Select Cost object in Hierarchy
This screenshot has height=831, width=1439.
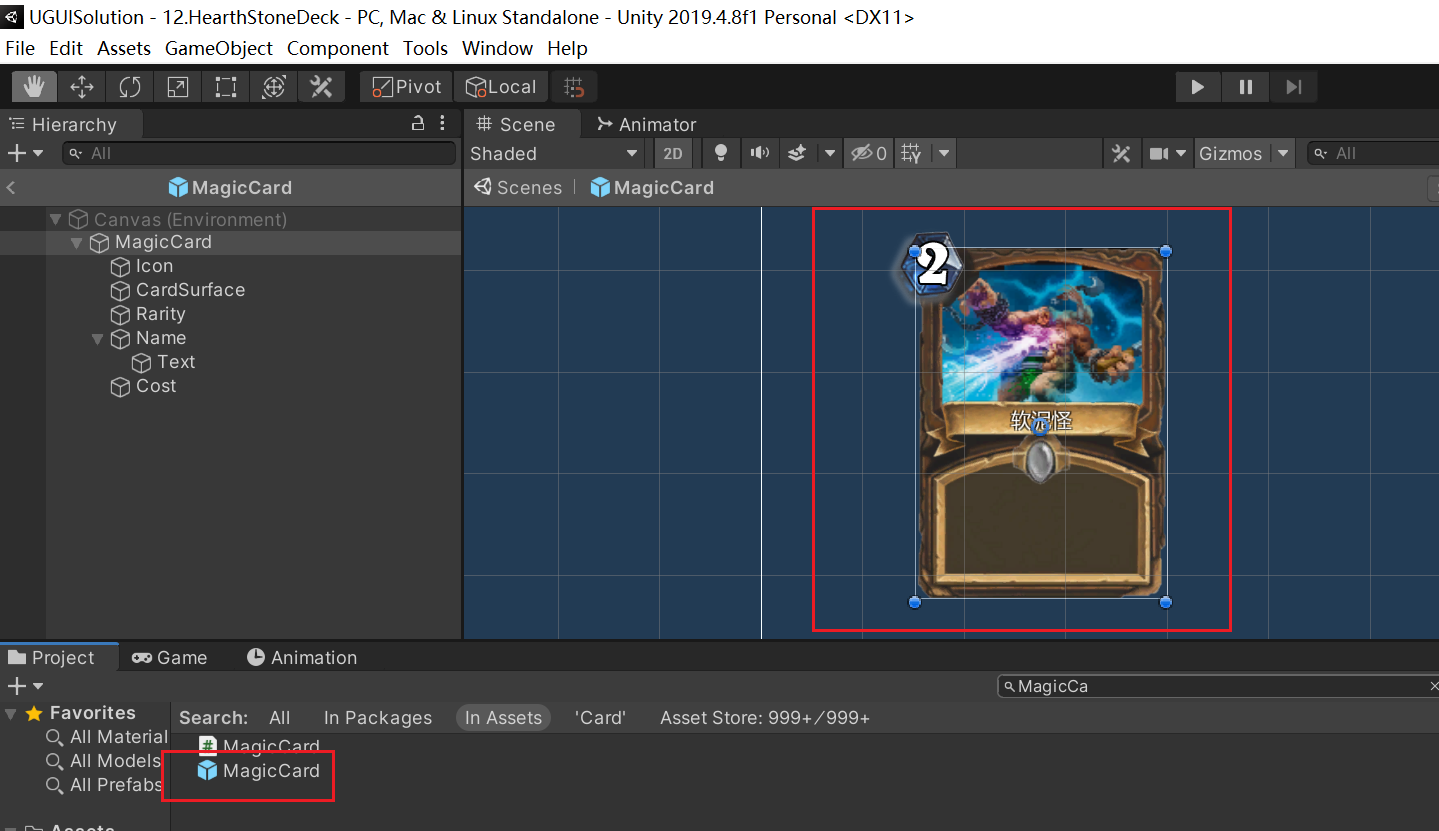click(x=143, y=386)
